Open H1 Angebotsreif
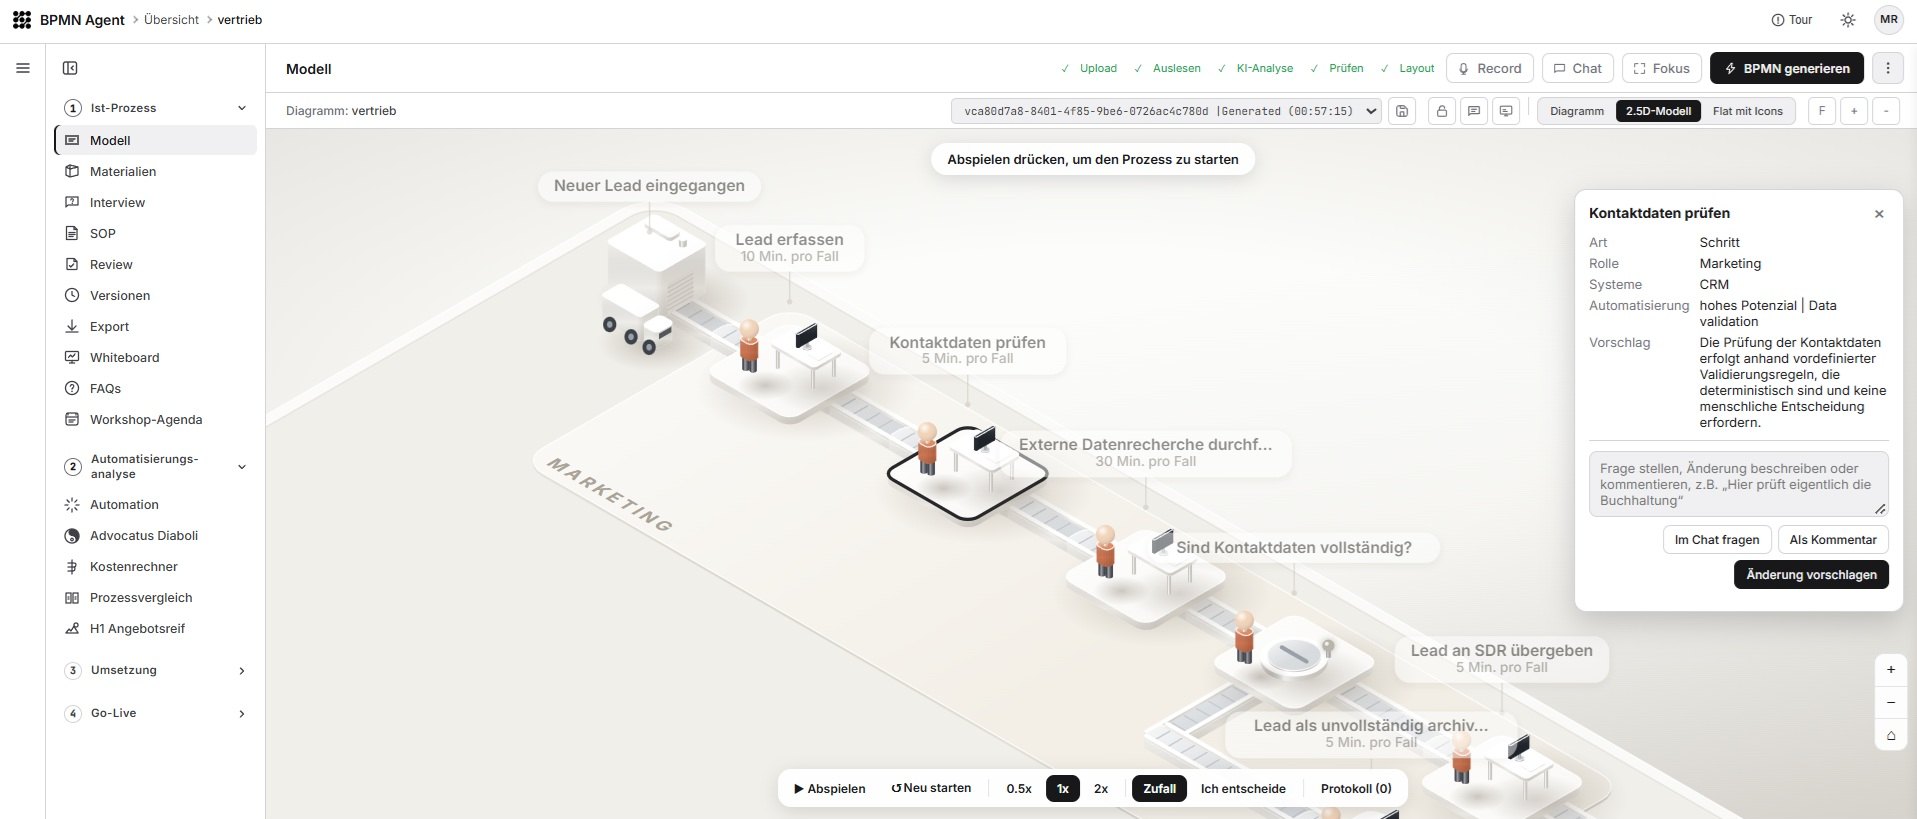 coord(156,628)
